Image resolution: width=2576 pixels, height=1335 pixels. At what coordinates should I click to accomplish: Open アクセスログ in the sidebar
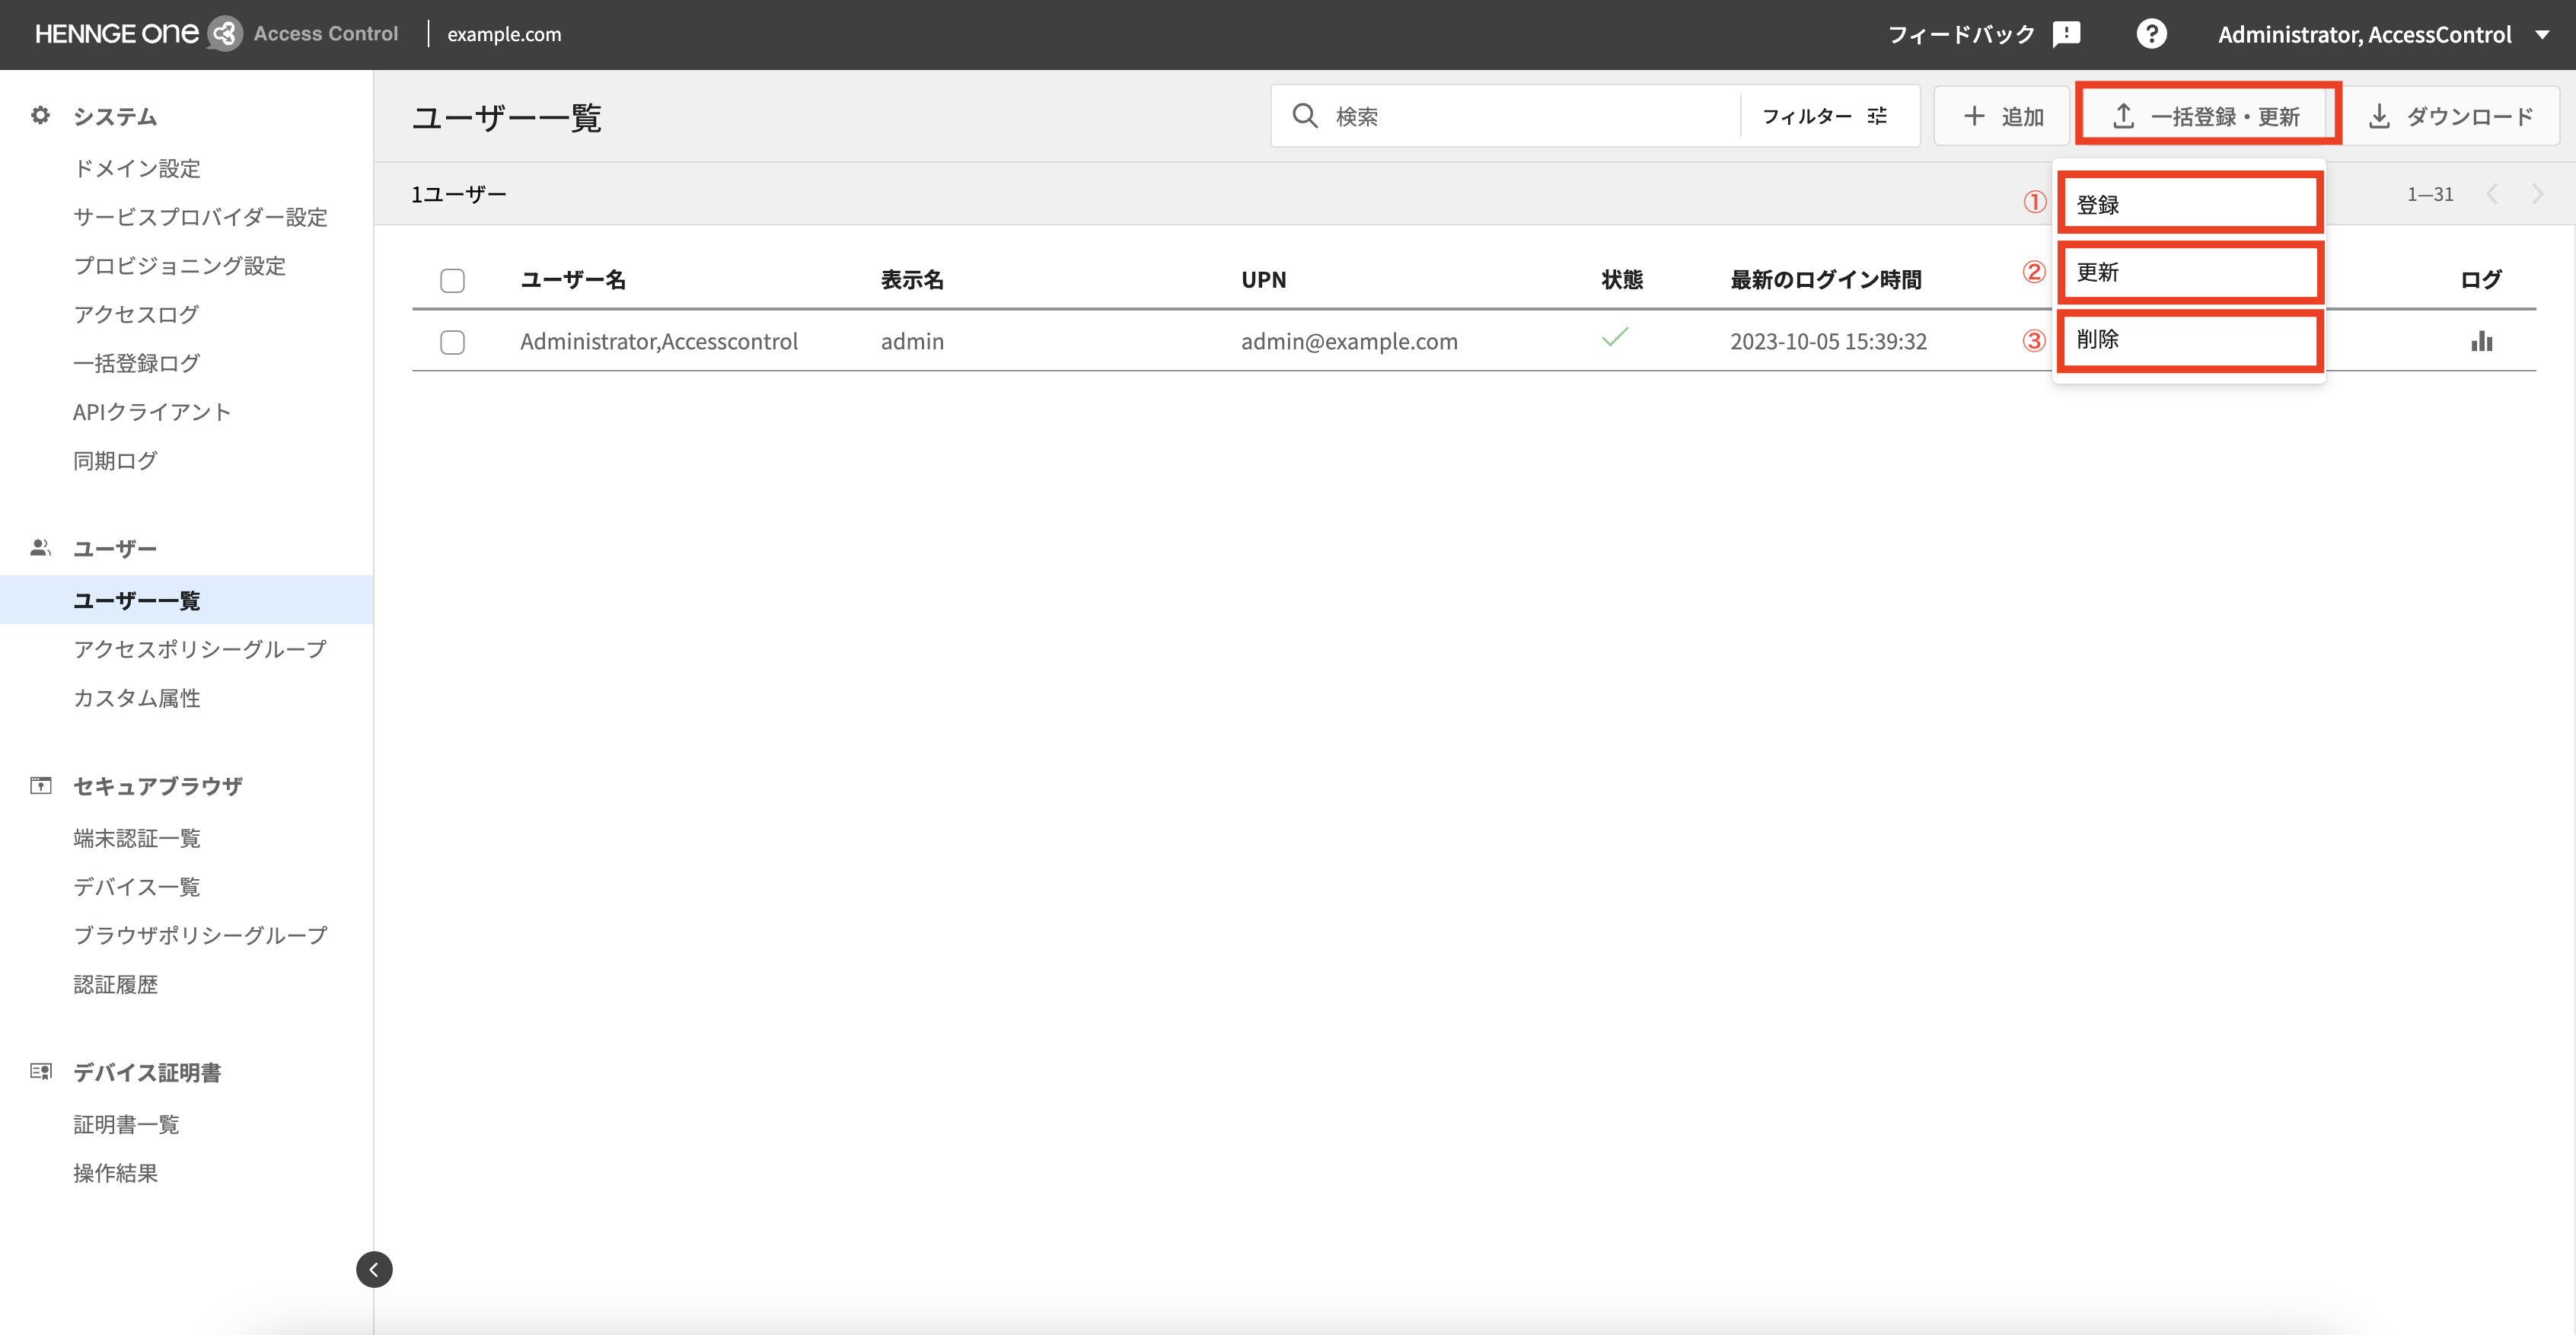point(136,314)
